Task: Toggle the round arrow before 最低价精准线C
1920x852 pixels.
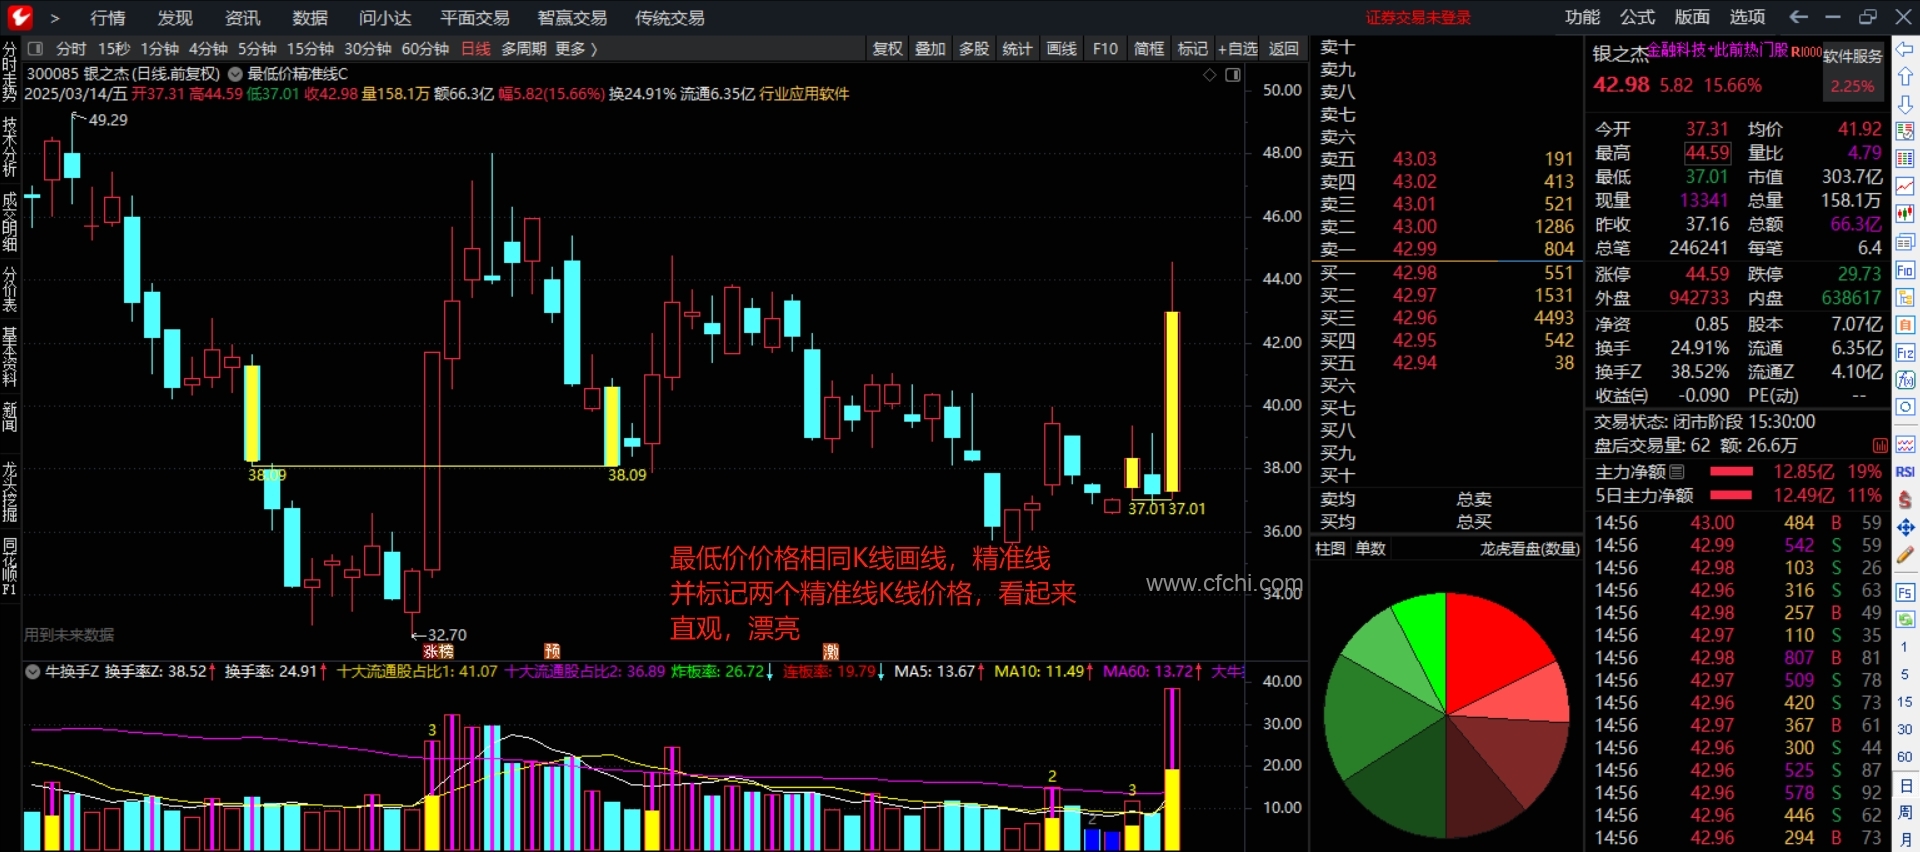Action: pos(235,74)
